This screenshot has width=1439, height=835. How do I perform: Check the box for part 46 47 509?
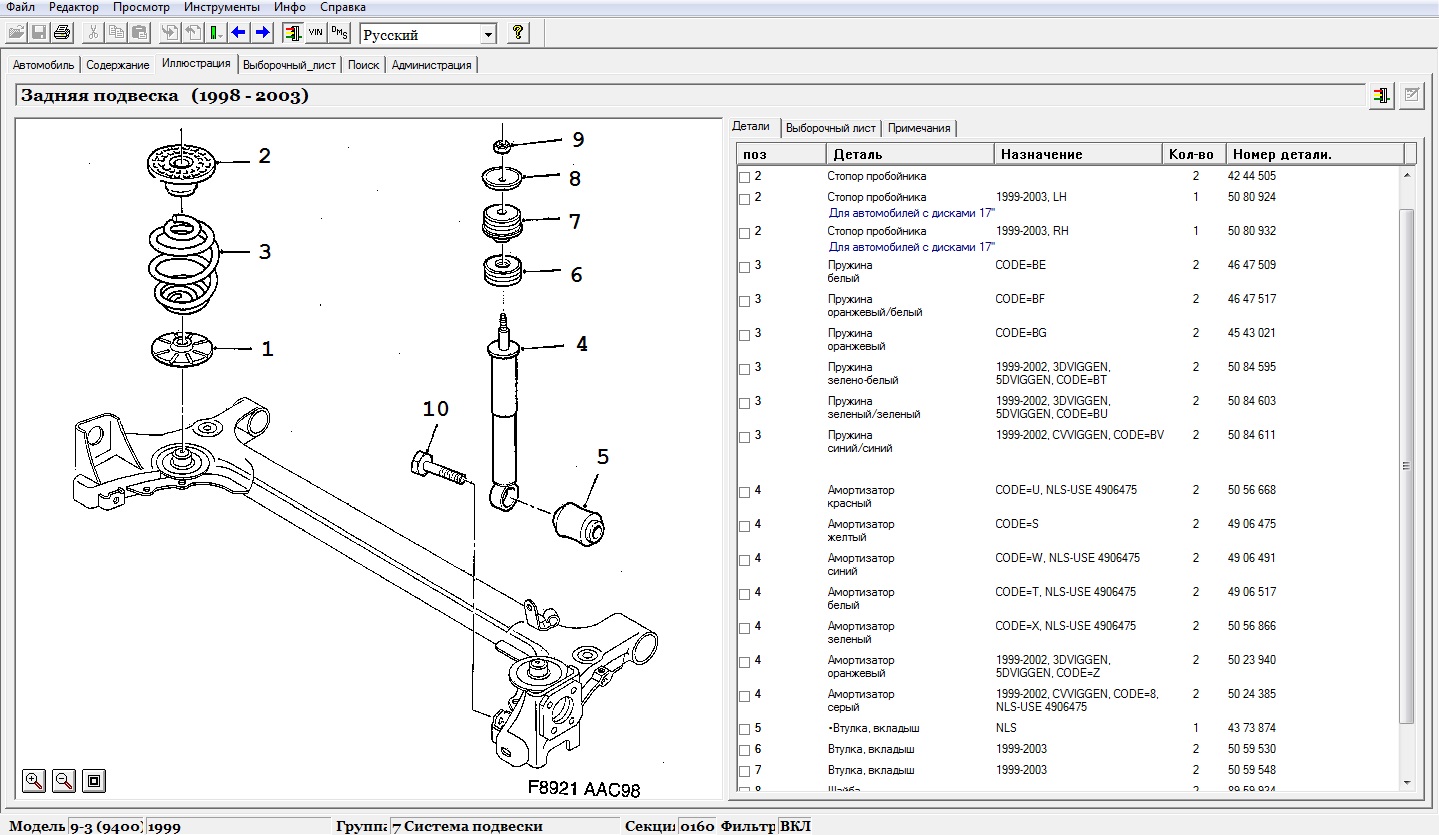[744, 267]
